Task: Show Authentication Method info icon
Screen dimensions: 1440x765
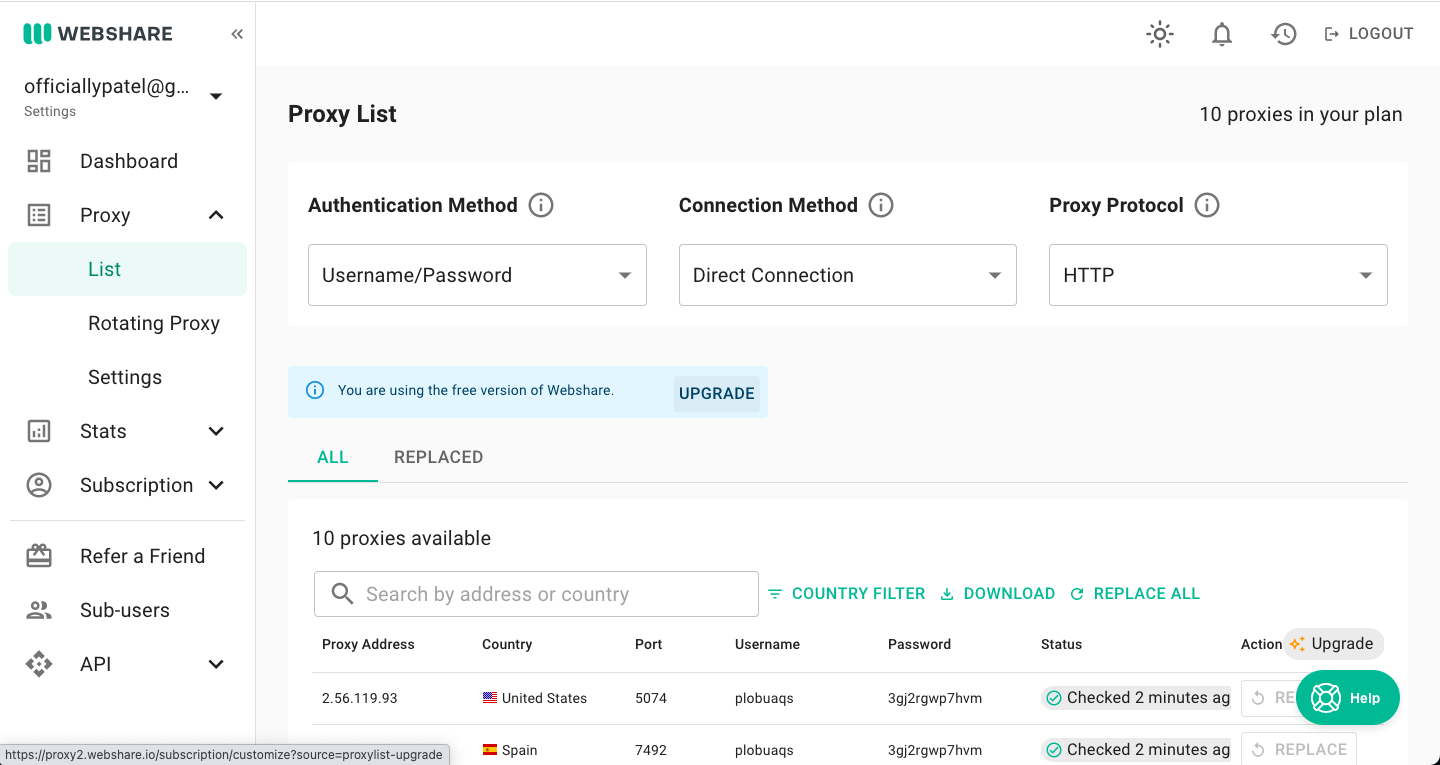Action: coord(541,205)
